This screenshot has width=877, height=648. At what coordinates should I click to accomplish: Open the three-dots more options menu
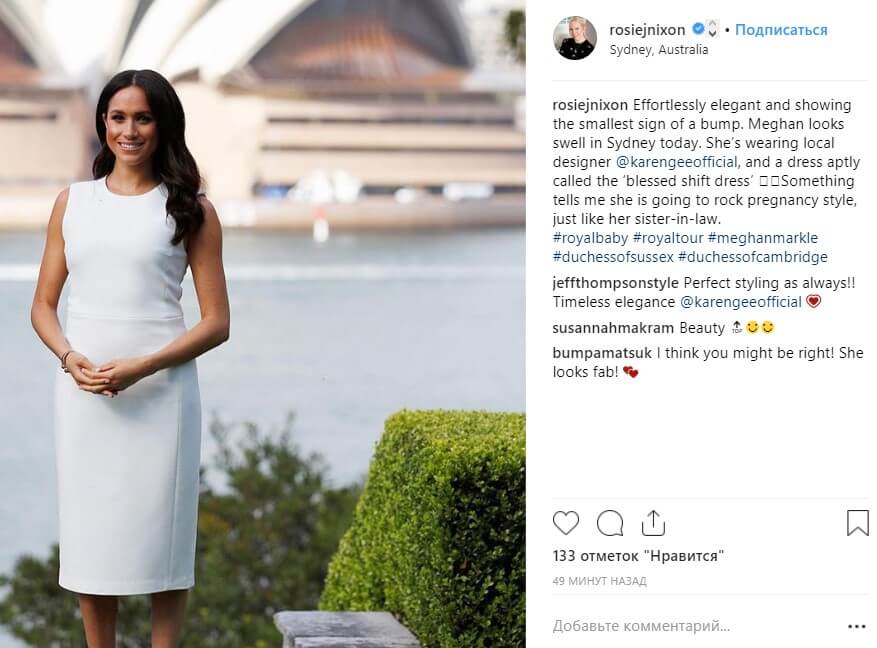(x=857, y=627)
